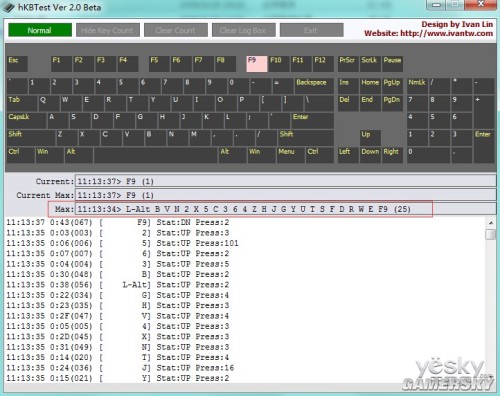Viewport: 500px width, 396px height.
Task: Click the Menu key tile
Action: point(290,155)
